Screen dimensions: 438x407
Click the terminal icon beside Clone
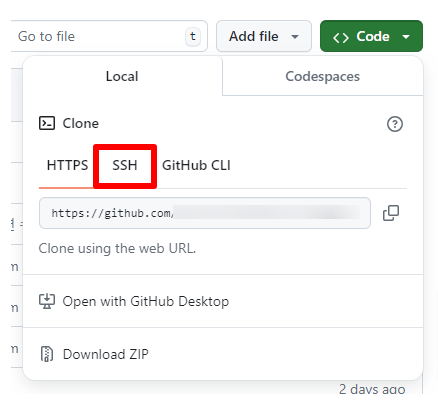click(47, 123)
